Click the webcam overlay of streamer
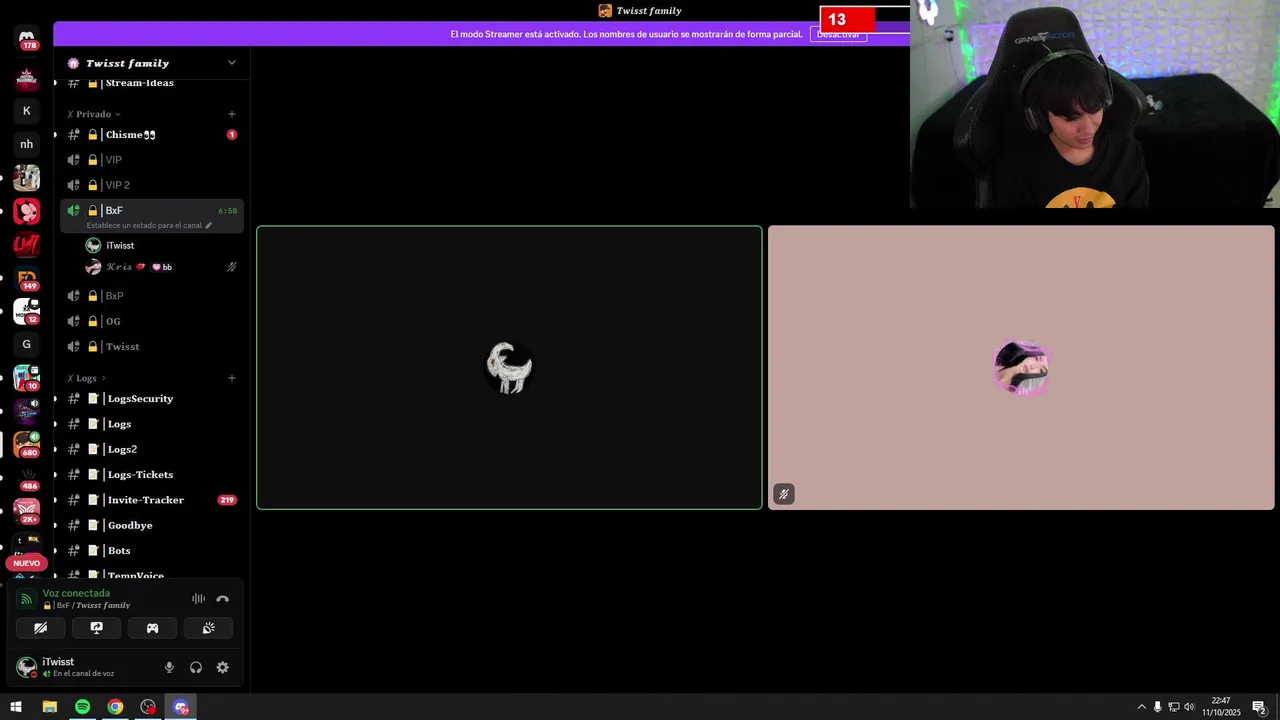The height and width of the screenshot is (720, 1280). click(1095, 104)
